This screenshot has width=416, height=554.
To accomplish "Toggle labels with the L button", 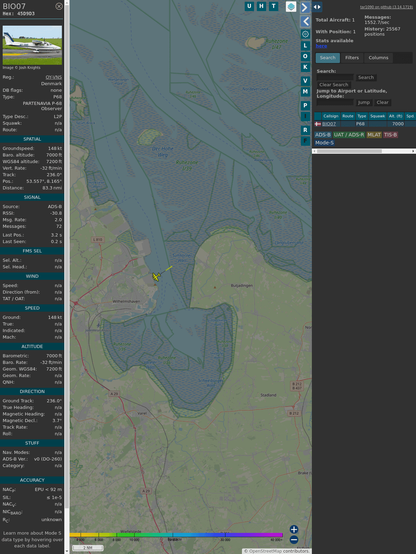I will pos(305,46).
